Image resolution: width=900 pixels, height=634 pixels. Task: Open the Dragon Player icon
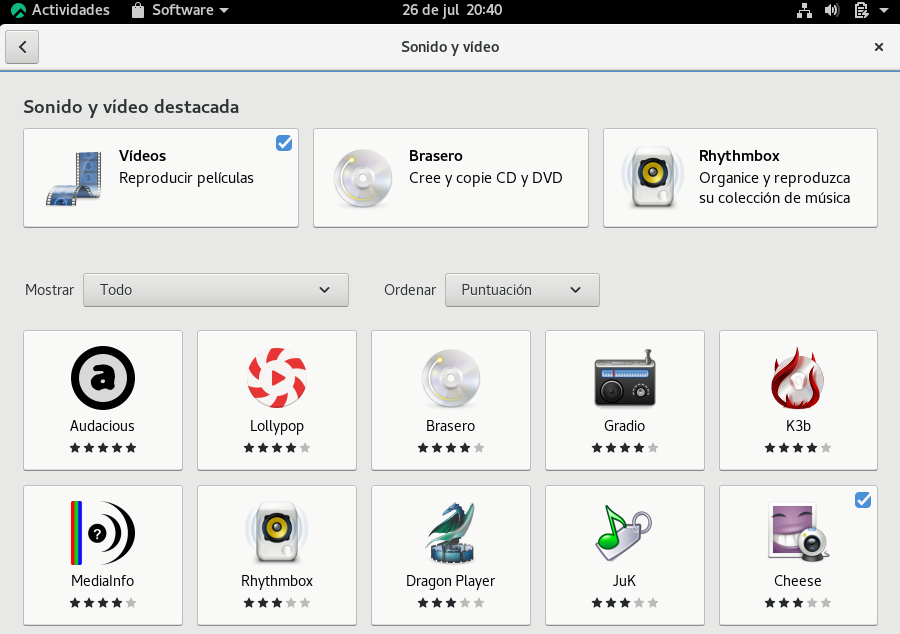click(x=451, y=532)
